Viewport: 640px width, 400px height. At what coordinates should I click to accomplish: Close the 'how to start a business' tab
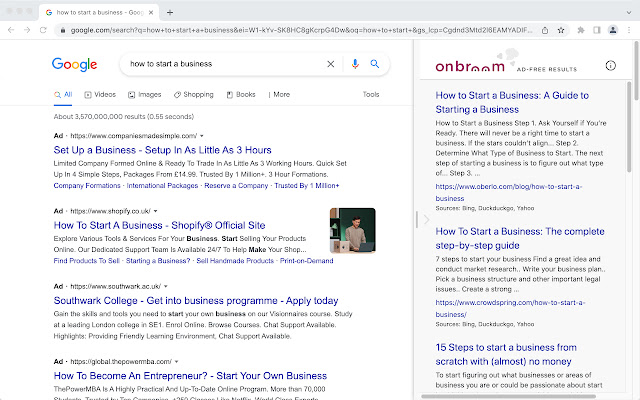point(151,12)
